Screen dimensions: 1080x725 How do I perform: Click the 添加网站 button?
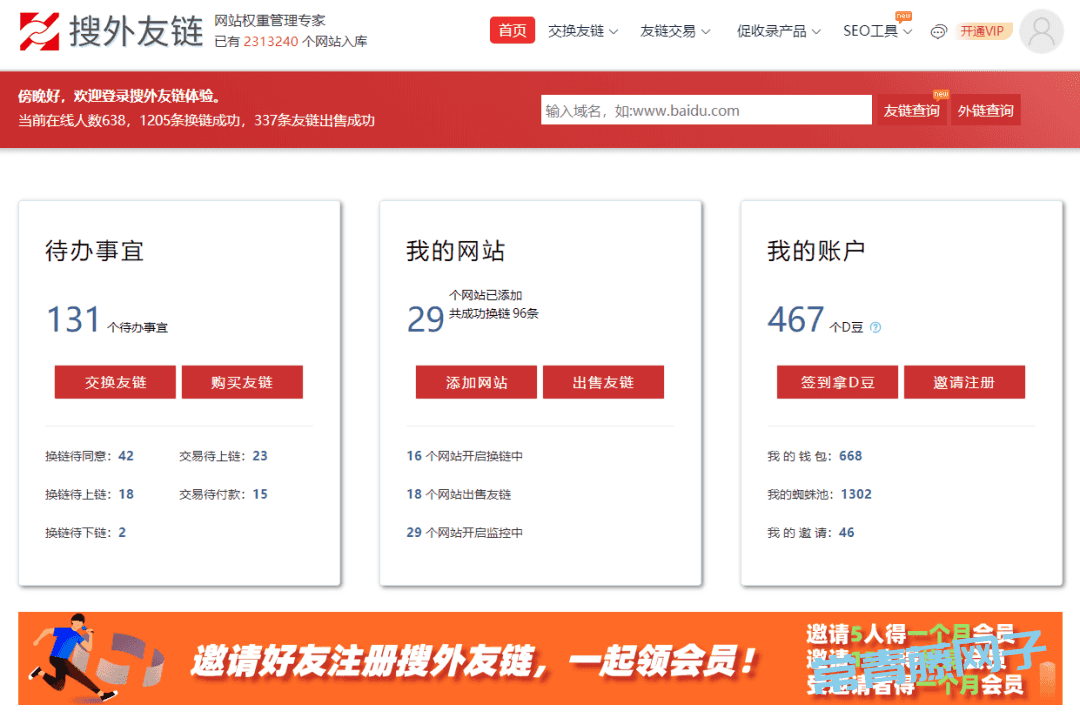tap(476, 382)
